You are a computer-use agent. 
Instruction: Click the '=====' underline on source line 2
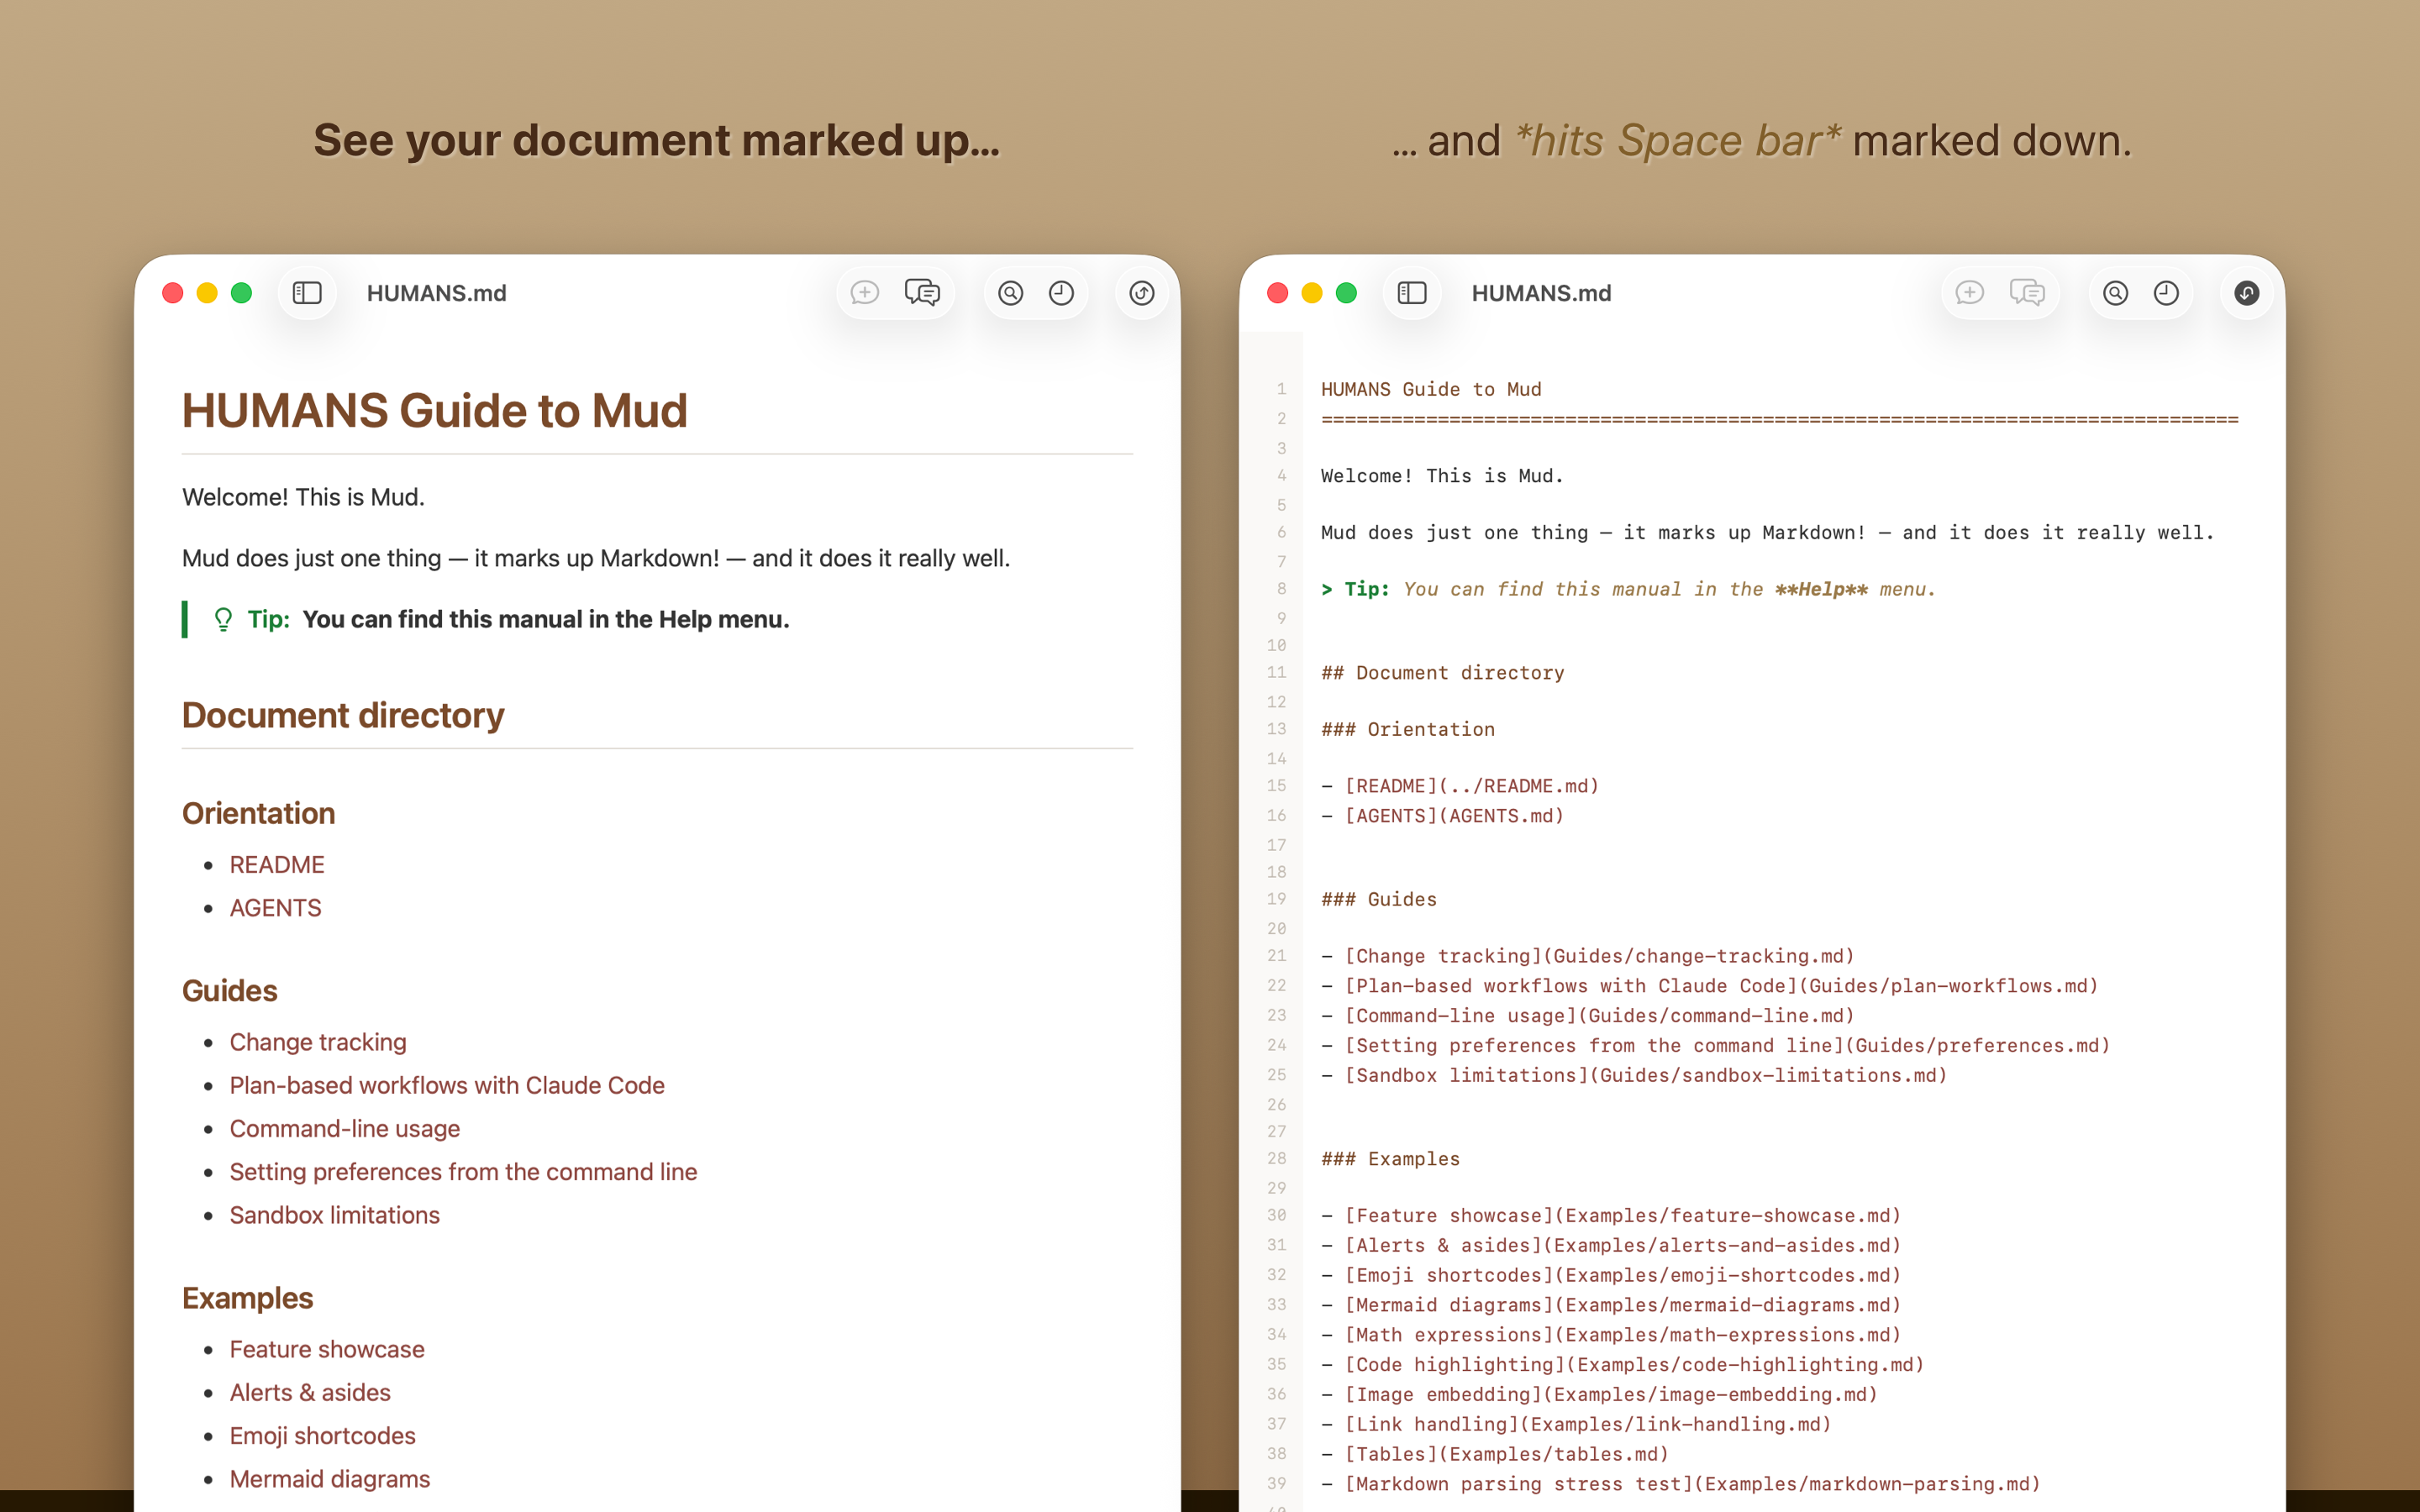click(x=1780, y=419)
